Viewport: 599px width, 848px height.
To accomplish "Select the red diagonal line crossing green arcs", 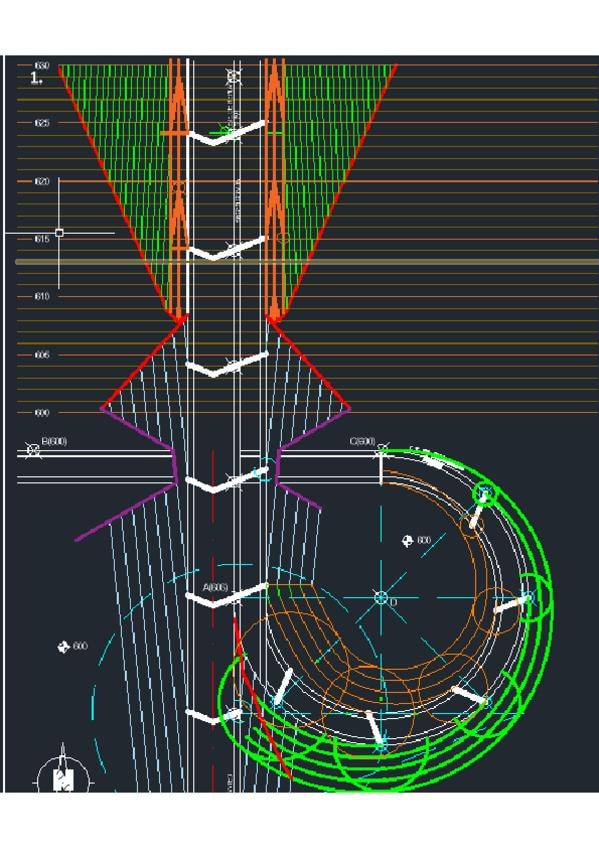I will (261, 697).
